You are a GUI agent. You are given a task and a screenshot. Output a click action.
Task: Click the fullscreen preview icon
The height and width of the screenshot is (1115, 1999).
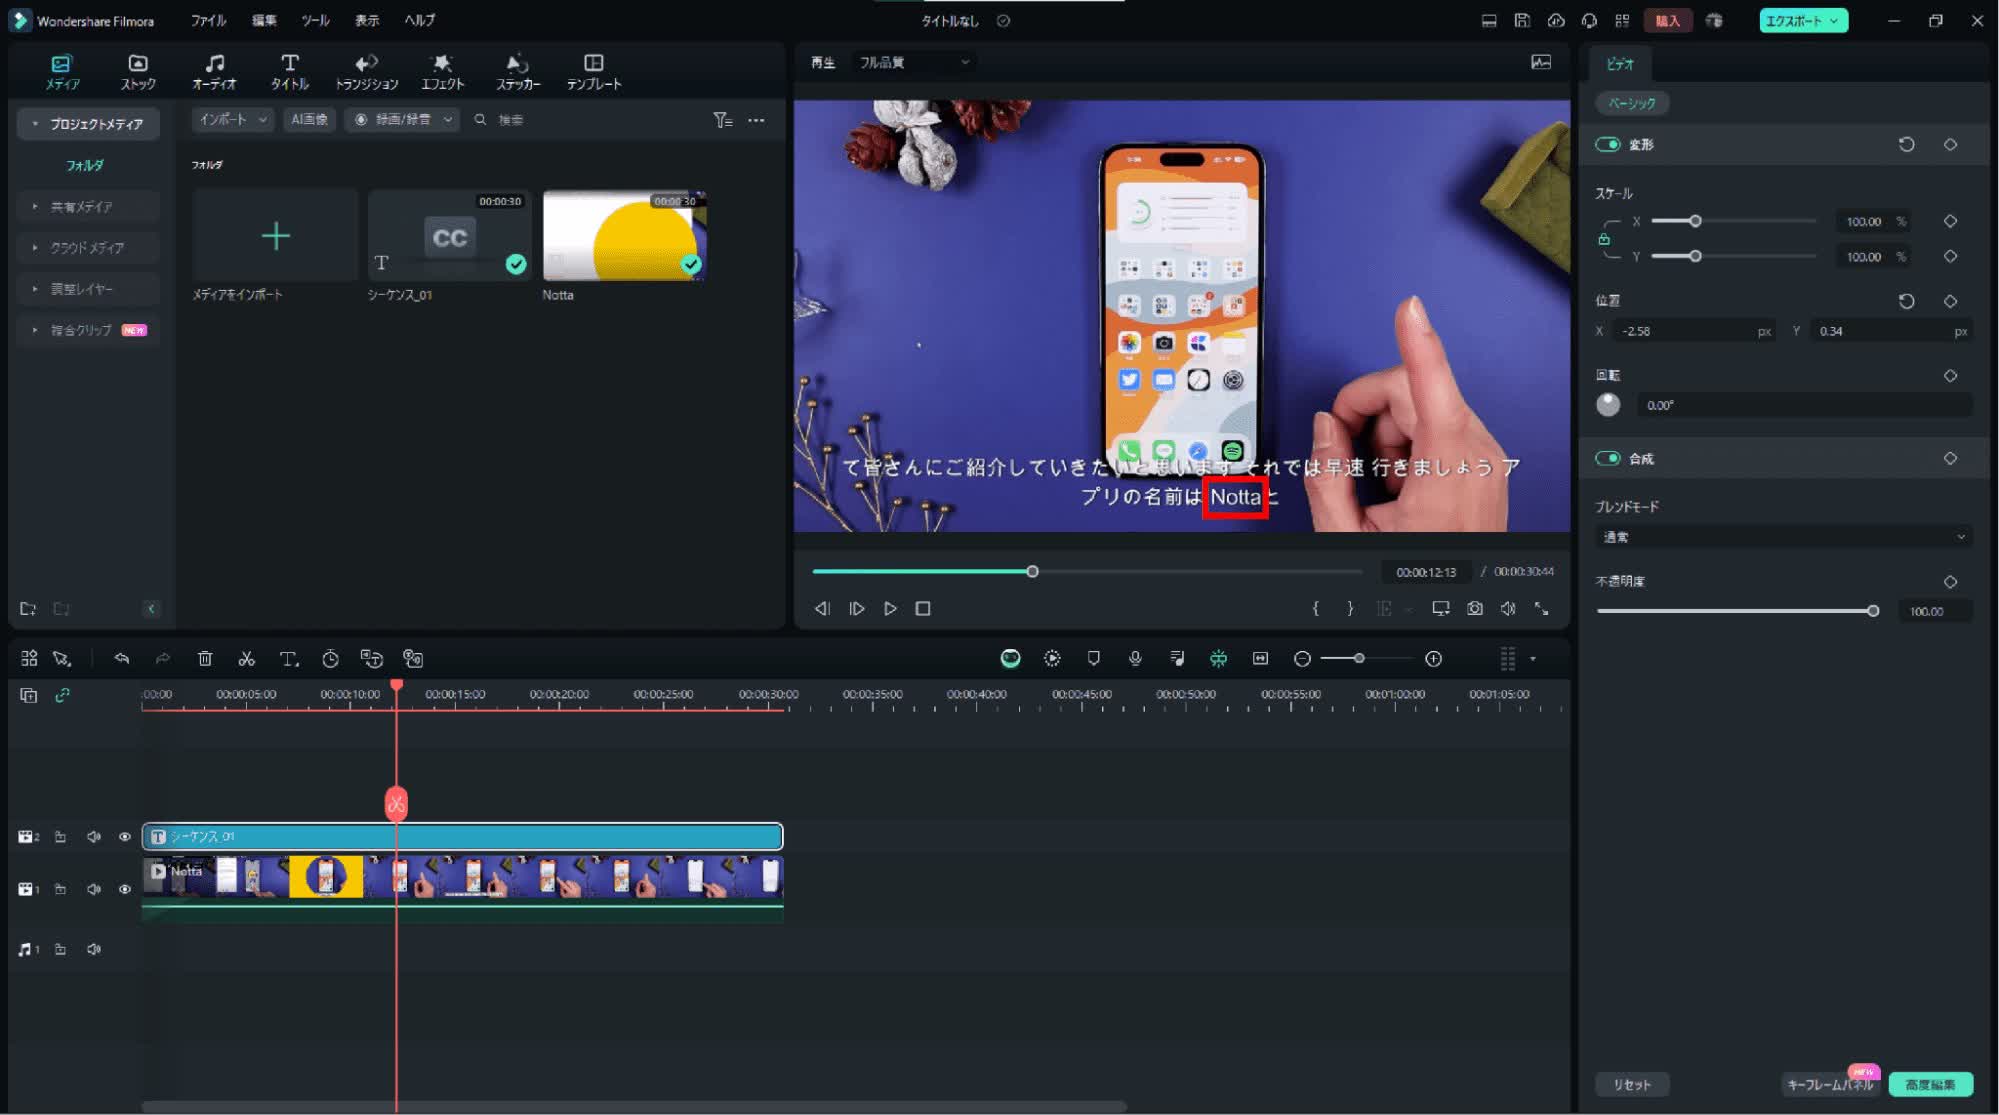click(1542, 608)
